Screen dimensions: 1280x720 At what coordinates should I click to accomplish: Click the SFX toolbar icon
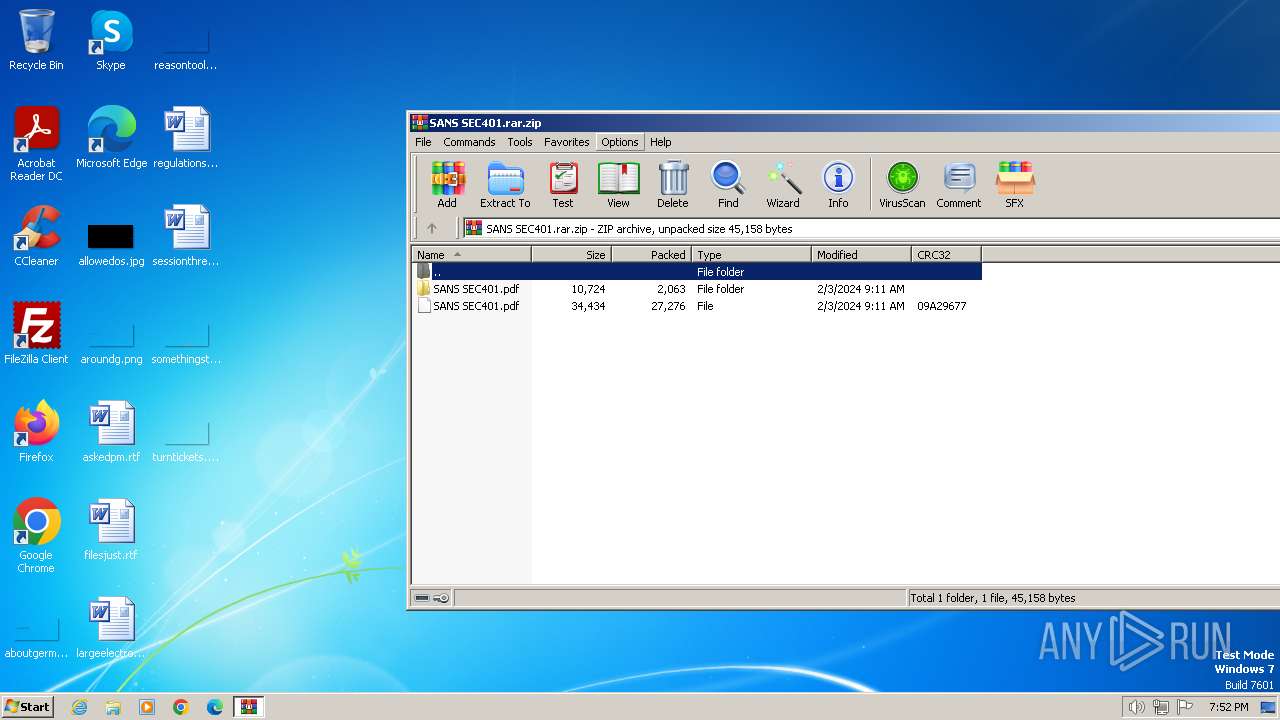click(1014, 185)
